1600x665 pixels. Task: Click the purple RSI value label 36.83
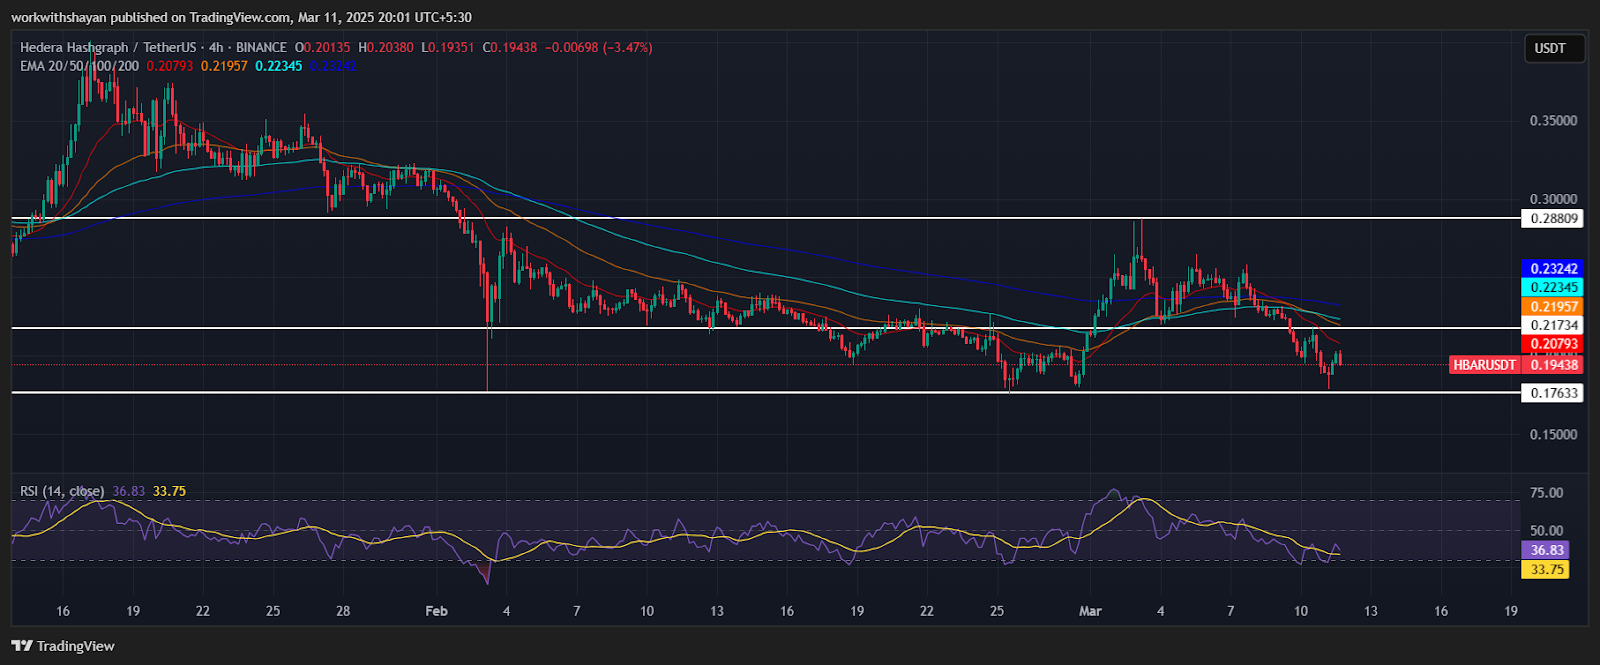point(1547,550)
